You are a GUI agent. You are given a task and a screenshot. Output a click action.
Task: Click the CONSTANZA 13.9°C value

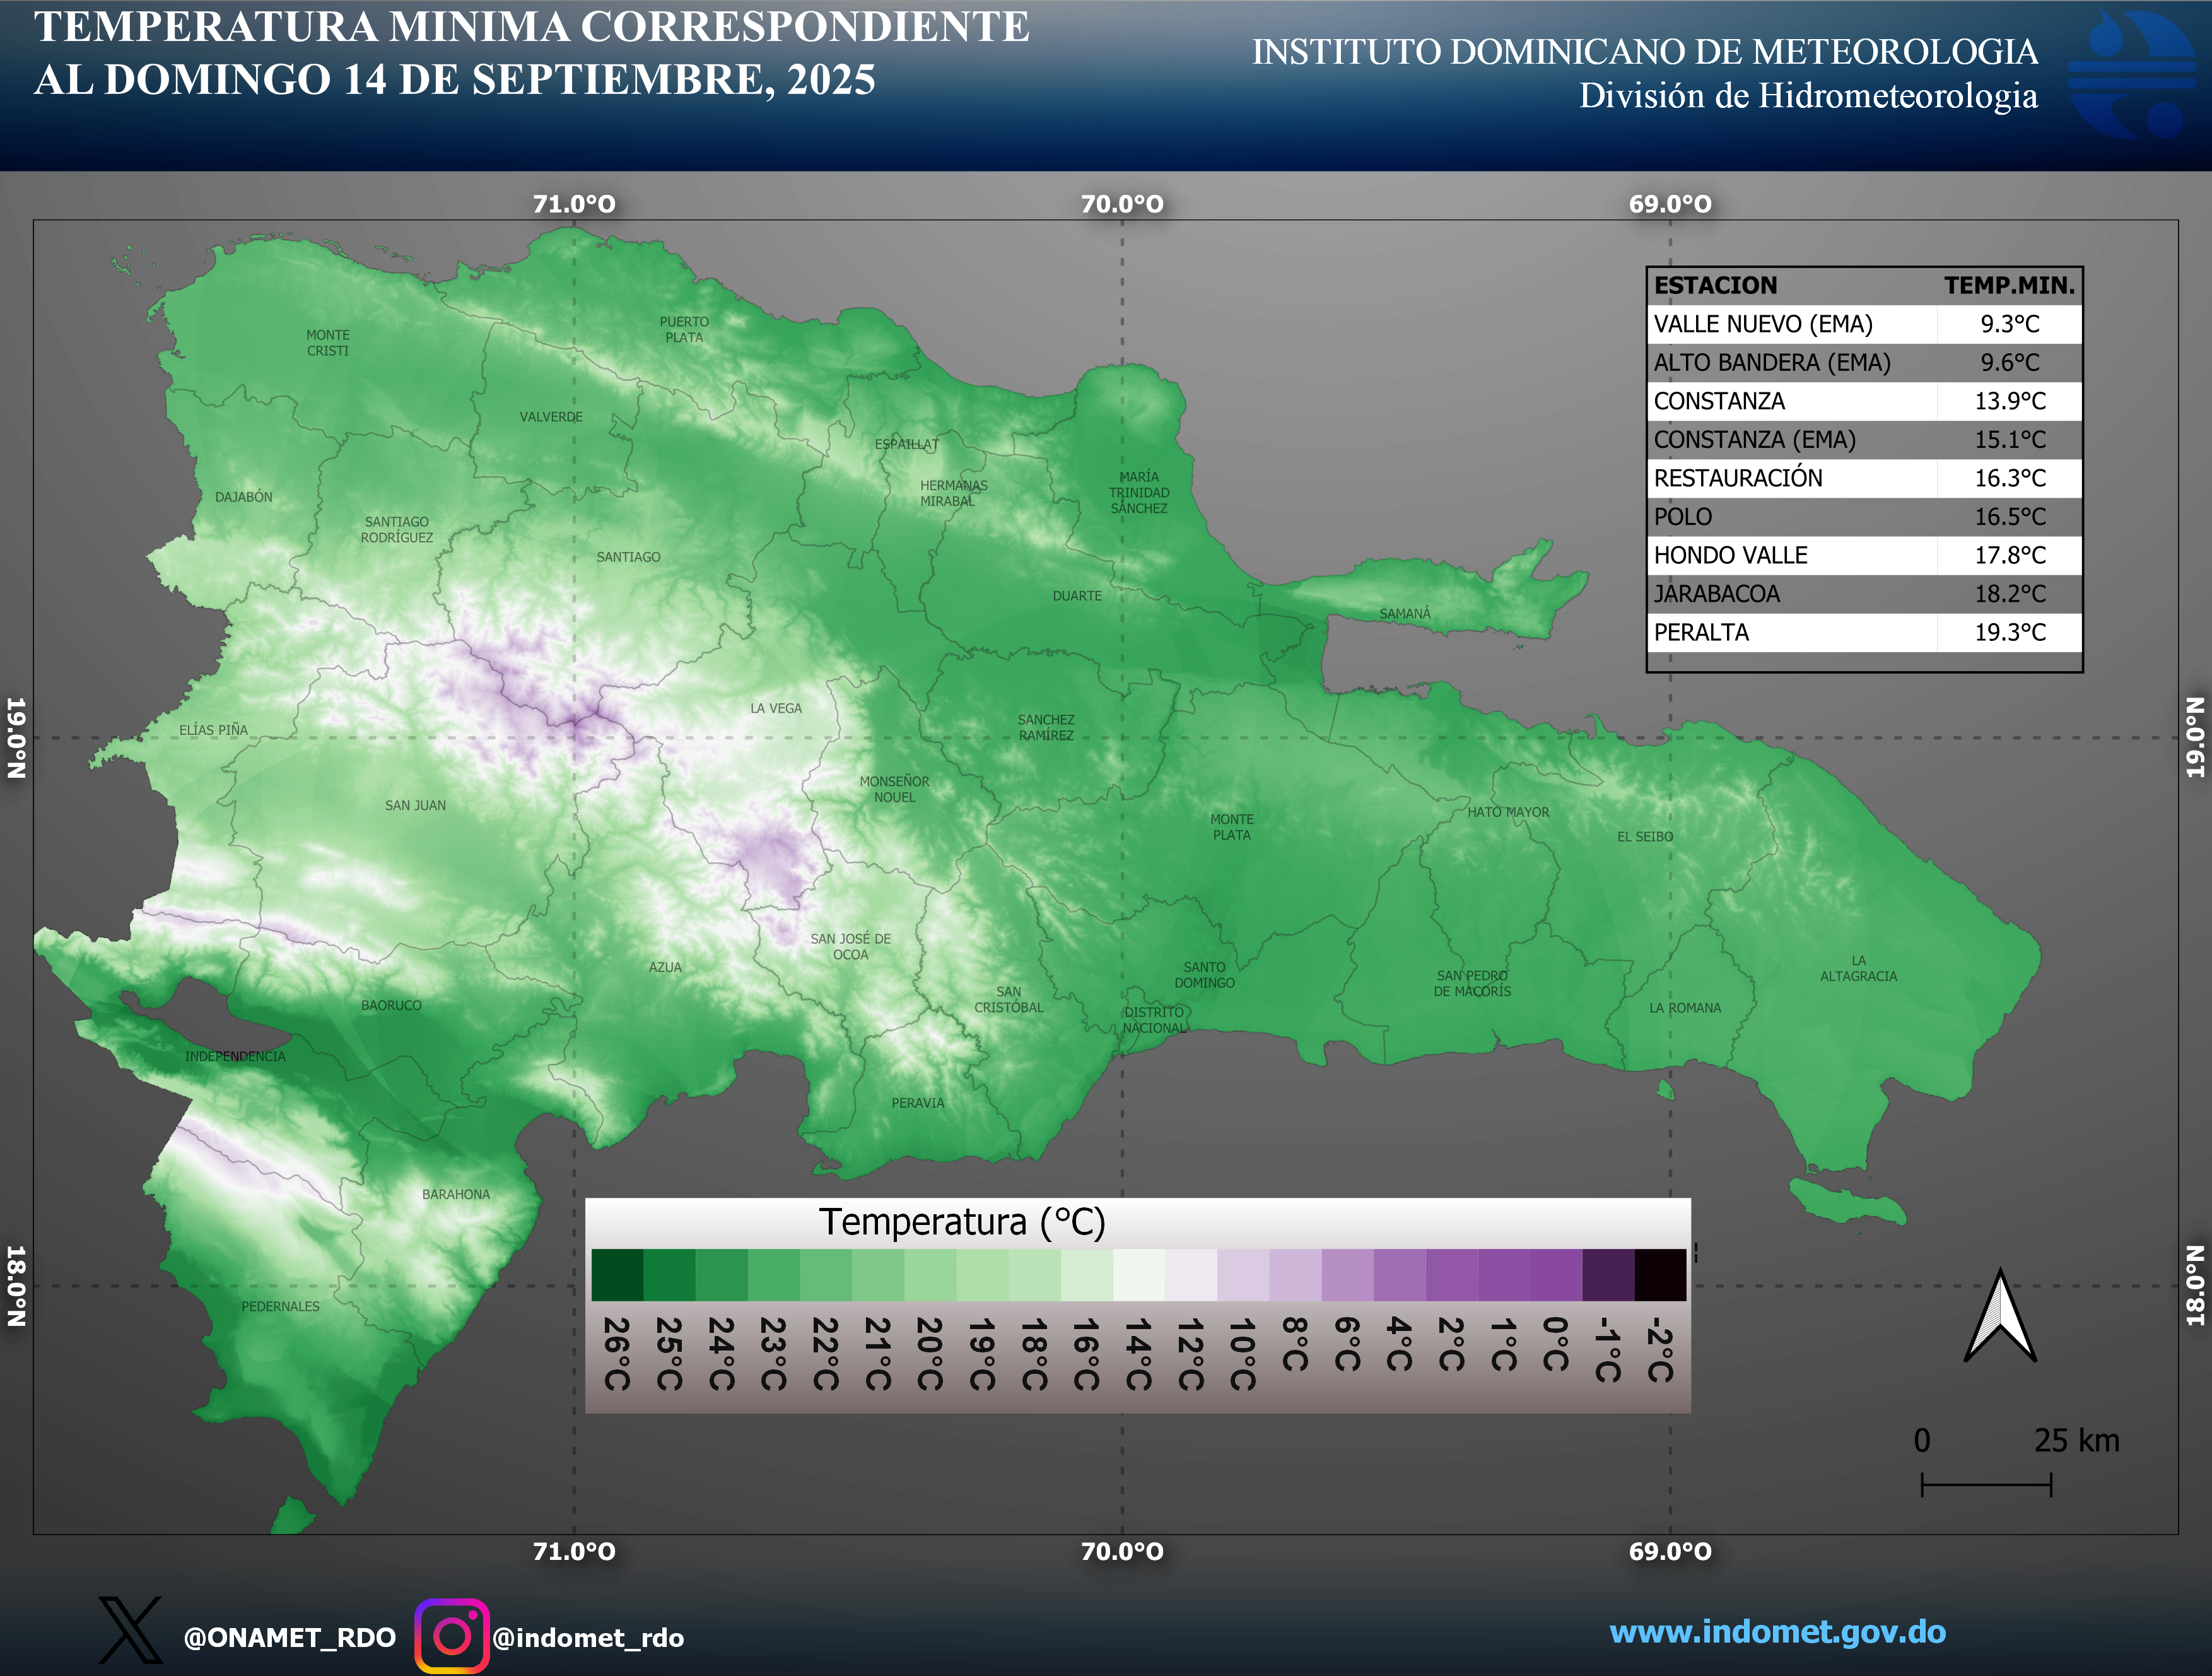pos(2010,401)
